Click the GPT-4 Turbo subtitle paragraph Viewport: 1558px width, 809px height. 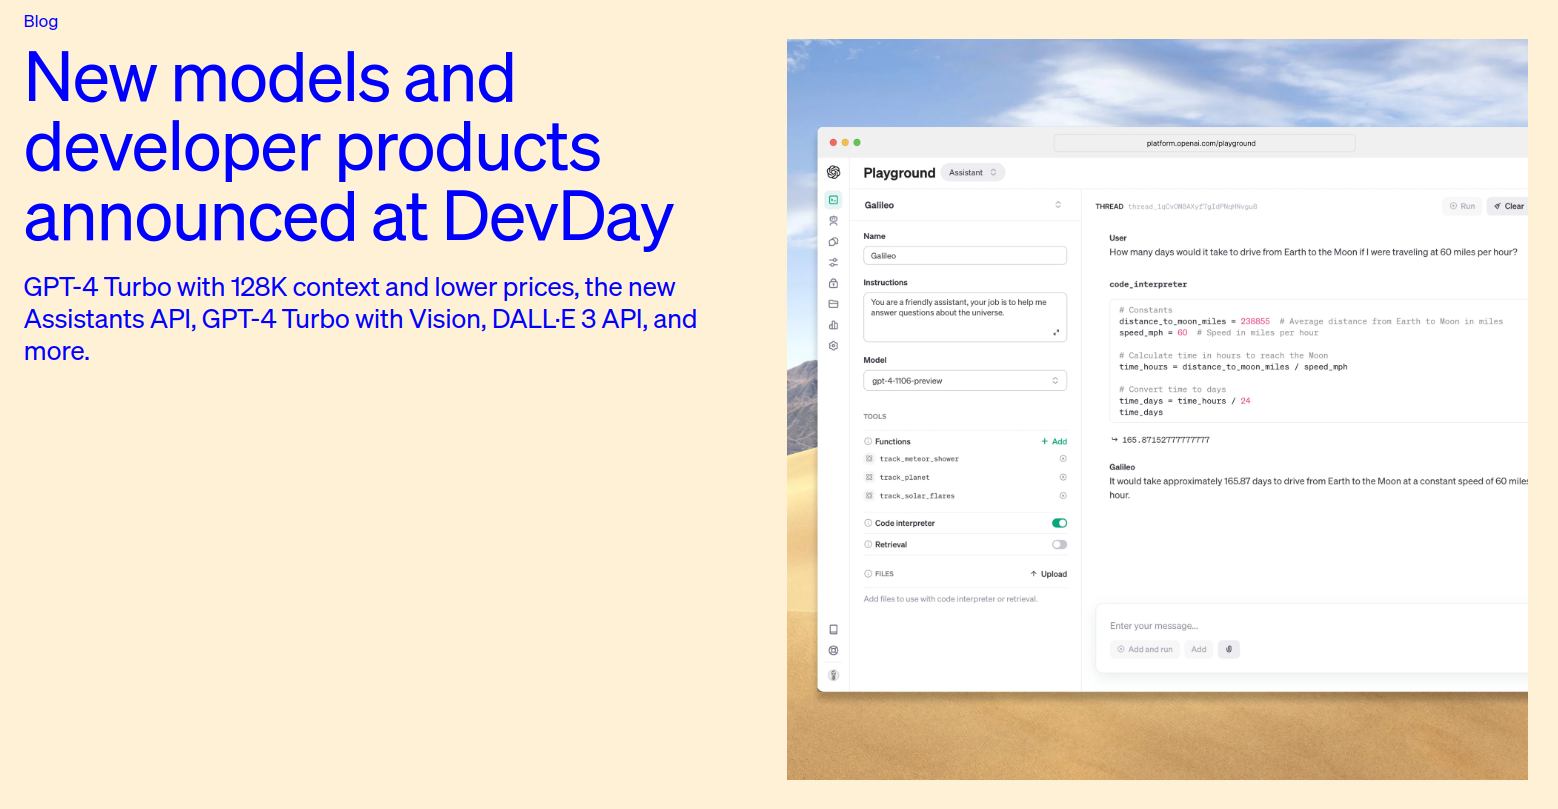[360, 319]
